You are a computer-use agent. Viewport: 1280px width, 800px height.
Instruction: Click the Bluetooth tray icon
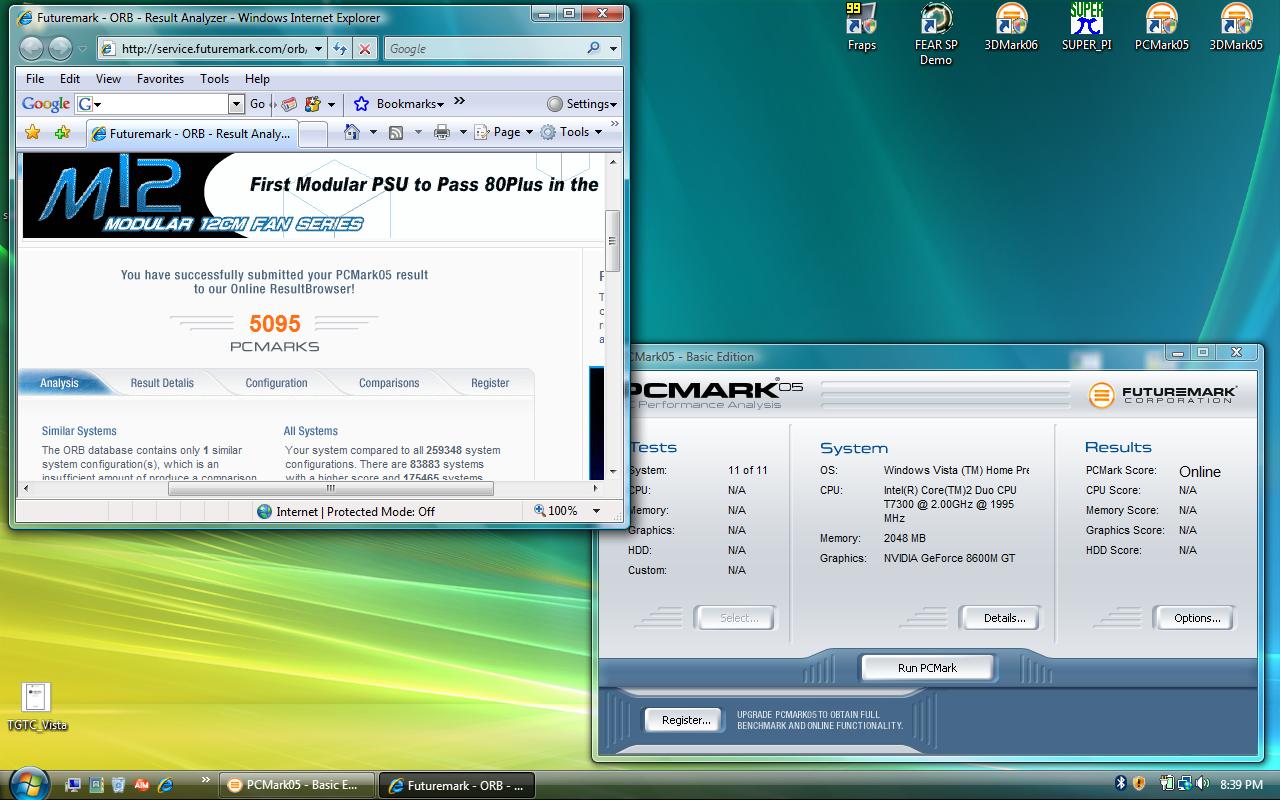(1121, 784)
